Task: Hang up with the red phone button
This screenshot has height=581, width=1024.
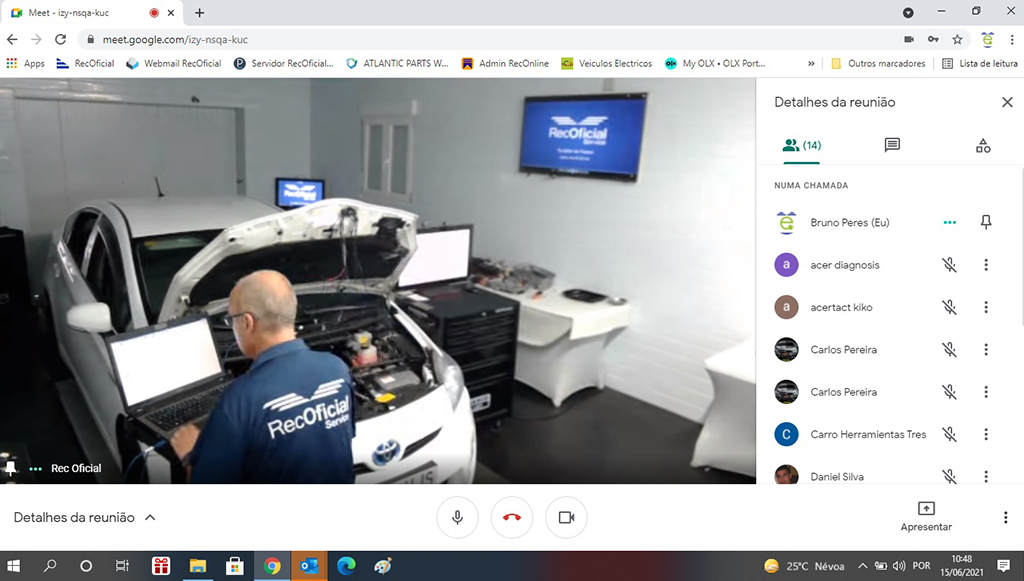Action: 512,517
